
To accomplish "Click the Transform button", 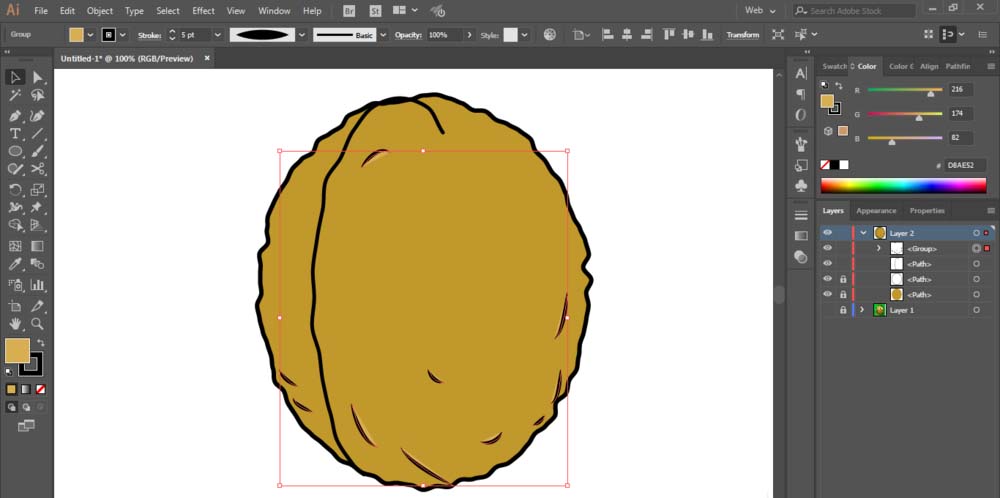I will coord(743,34).
